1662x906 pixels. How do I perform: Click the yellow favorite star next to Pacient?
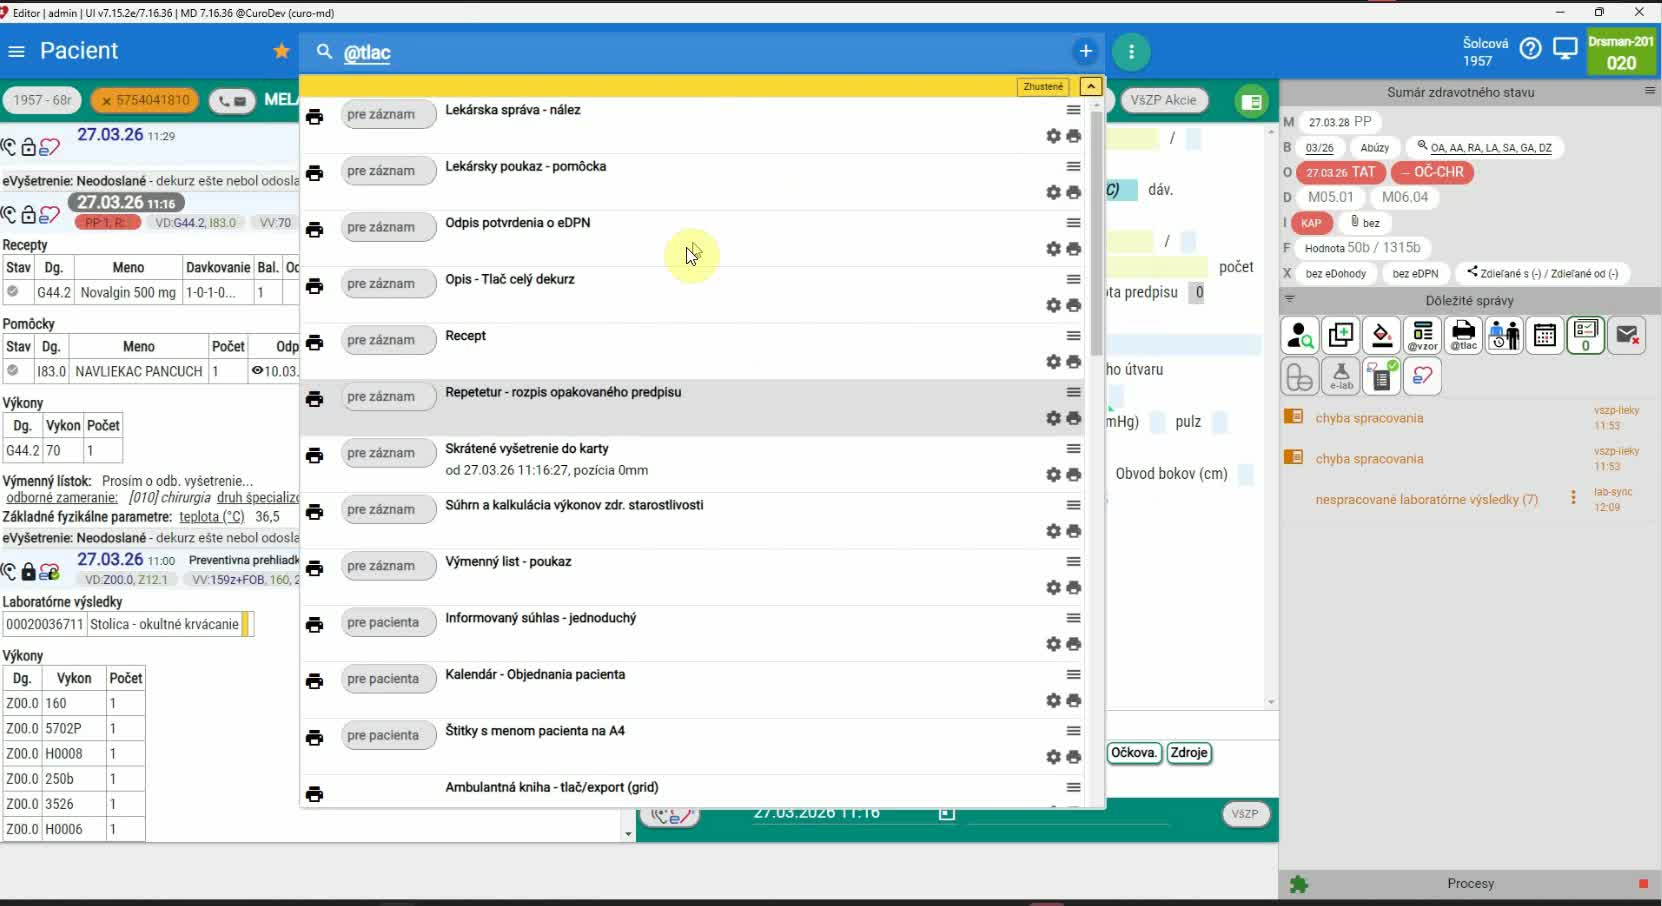pos(282,51)
